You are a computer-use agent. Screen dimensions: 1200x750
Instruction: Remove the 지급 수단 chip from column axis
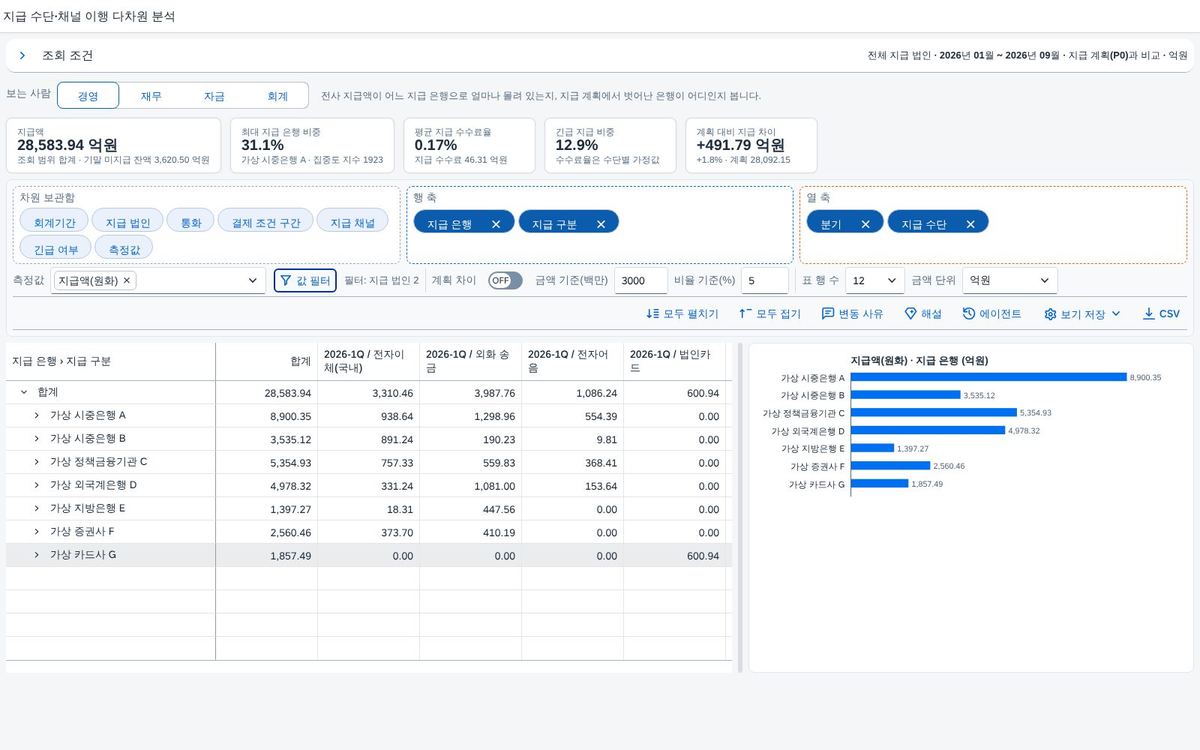(x=970, y=224)
